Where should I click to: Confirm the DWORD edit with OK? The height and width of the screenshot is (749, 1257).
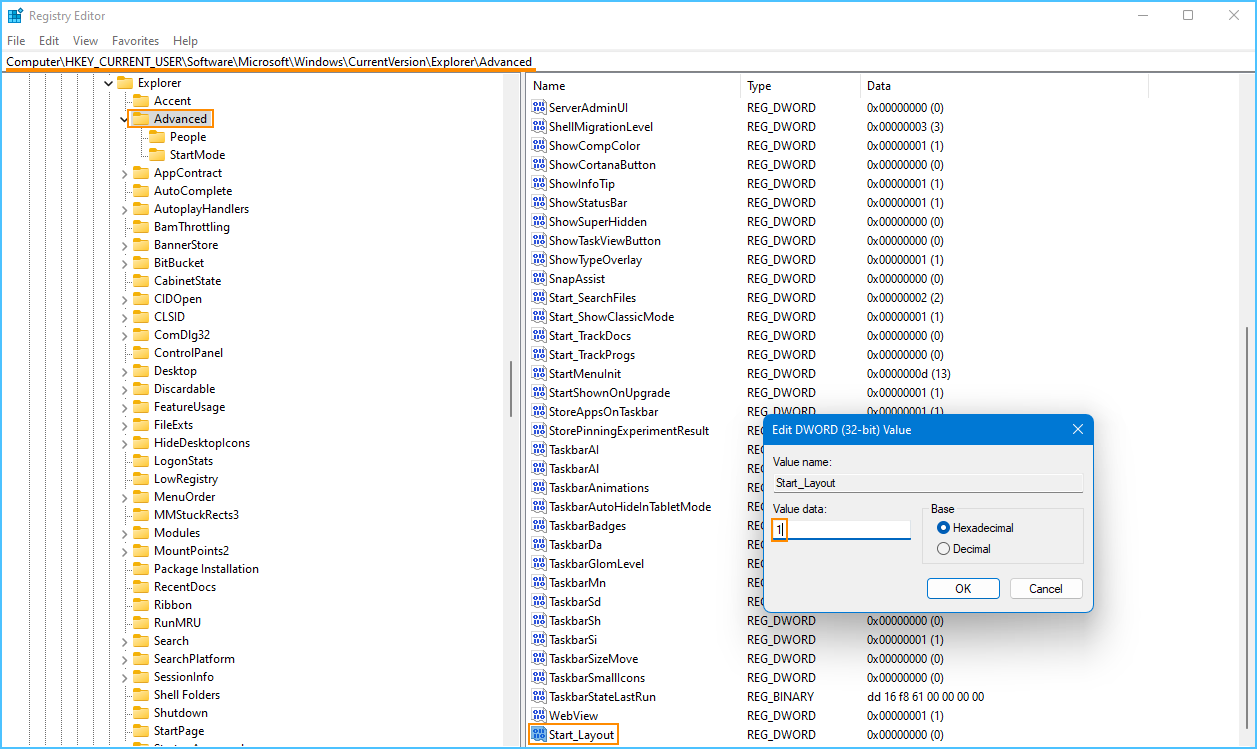tap(963, 589)
